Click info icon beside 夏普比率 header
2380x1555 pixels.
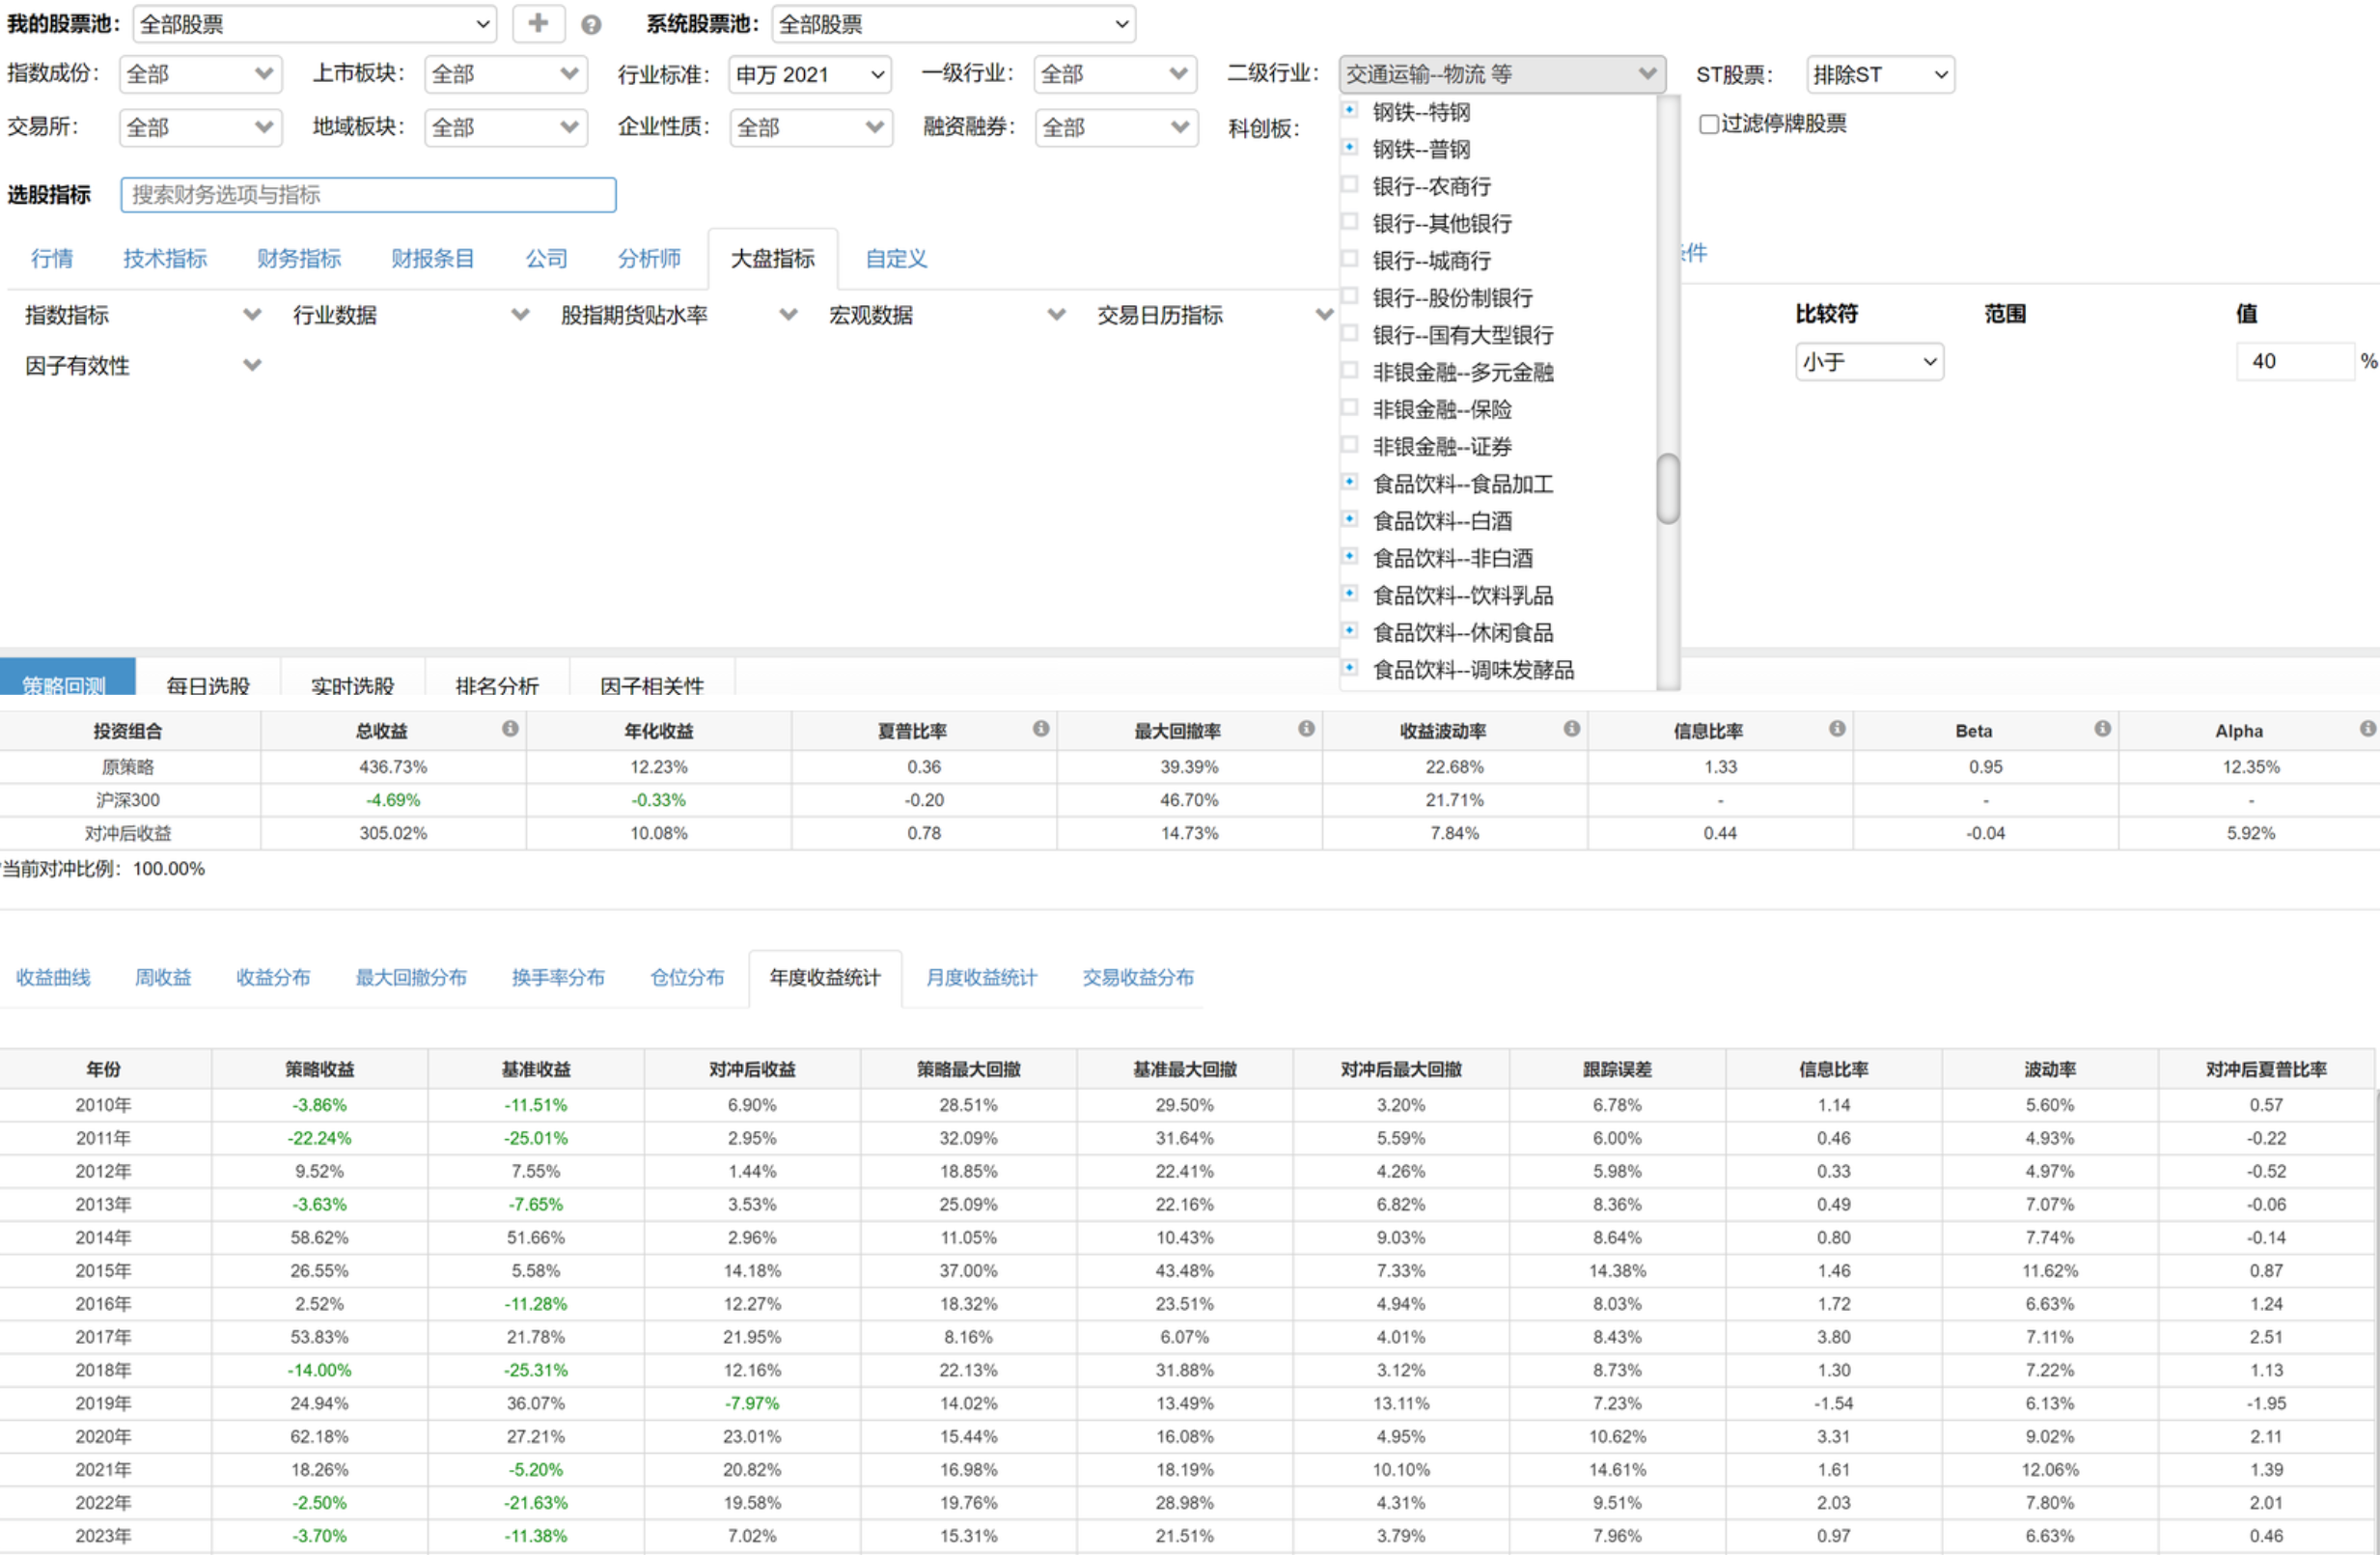tap(1041, 728)
